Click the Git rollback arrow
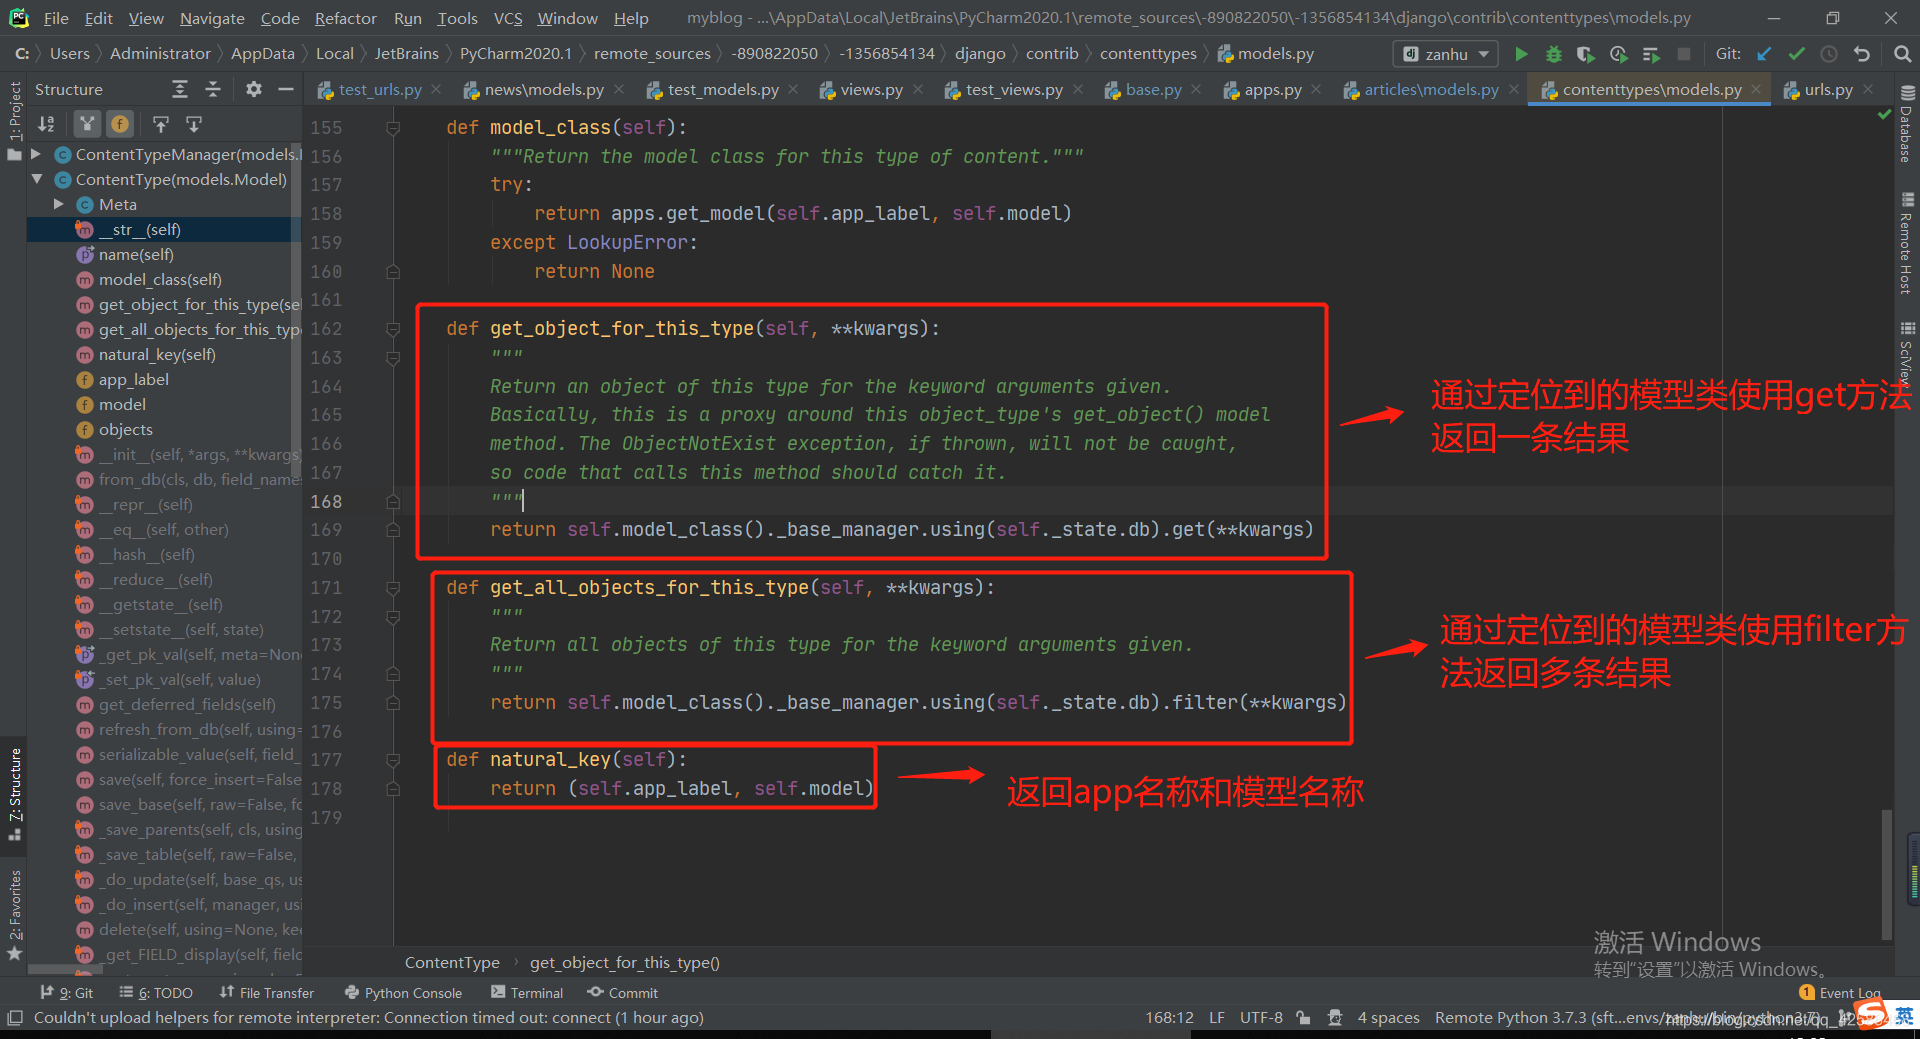The width and height of the screenshot is (1920, 1039). coord(1862,54)
